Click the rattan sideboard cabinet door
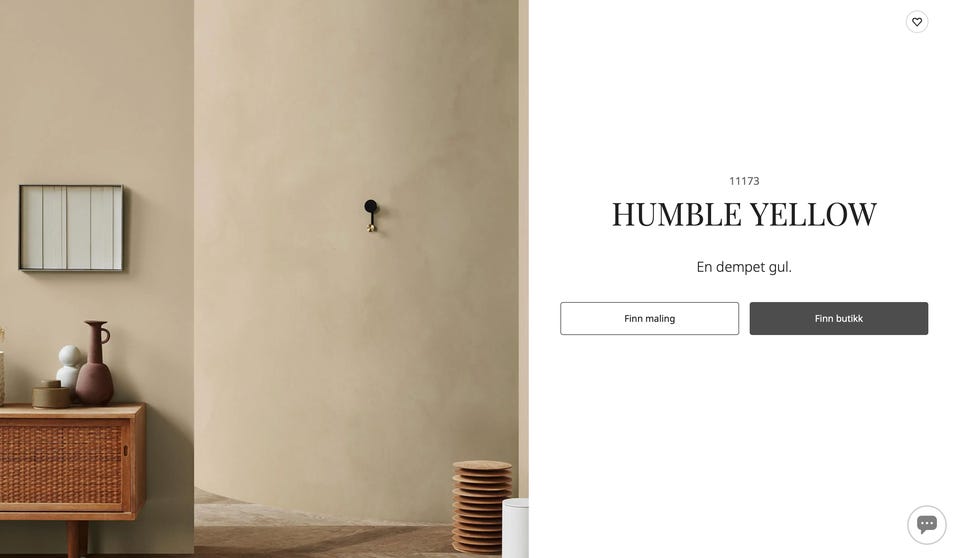960x558 pixels. pyautogui.click(x=63, y=465)
